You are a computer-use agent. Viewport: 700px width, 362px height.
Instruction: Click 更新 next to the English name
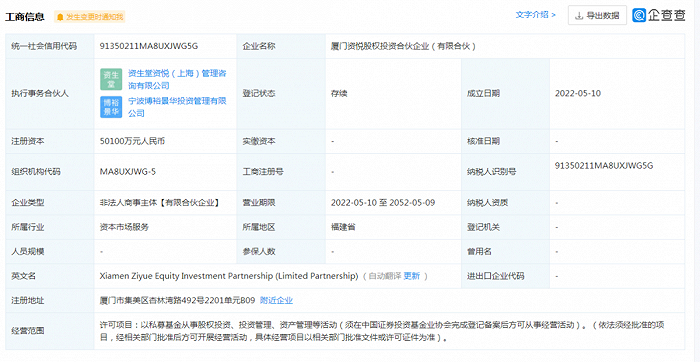pyautogui.click(x=412, y=276)
